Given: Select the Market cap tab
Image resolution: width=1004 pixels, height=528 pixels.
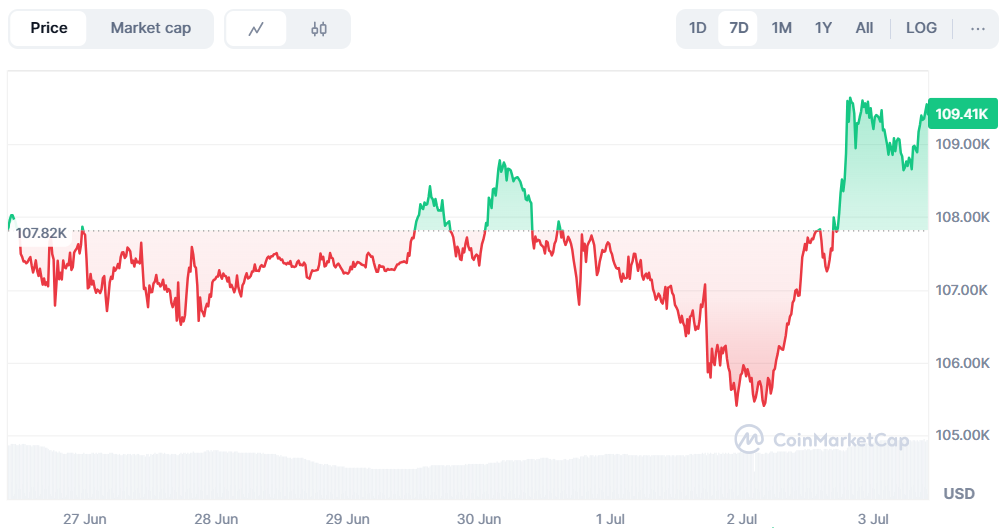Looking at the screenshot, I should 150,28.
